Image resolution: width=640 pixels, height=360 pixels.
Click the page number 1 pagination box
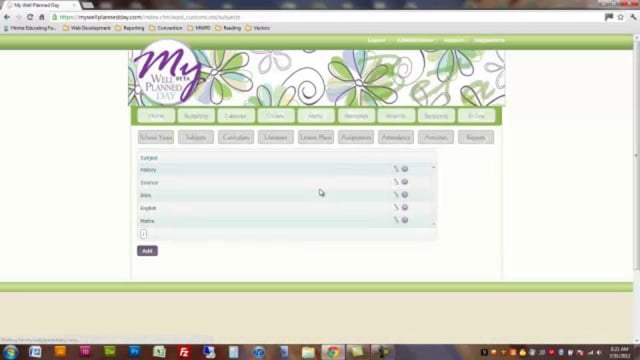click(x=143, y=234)
